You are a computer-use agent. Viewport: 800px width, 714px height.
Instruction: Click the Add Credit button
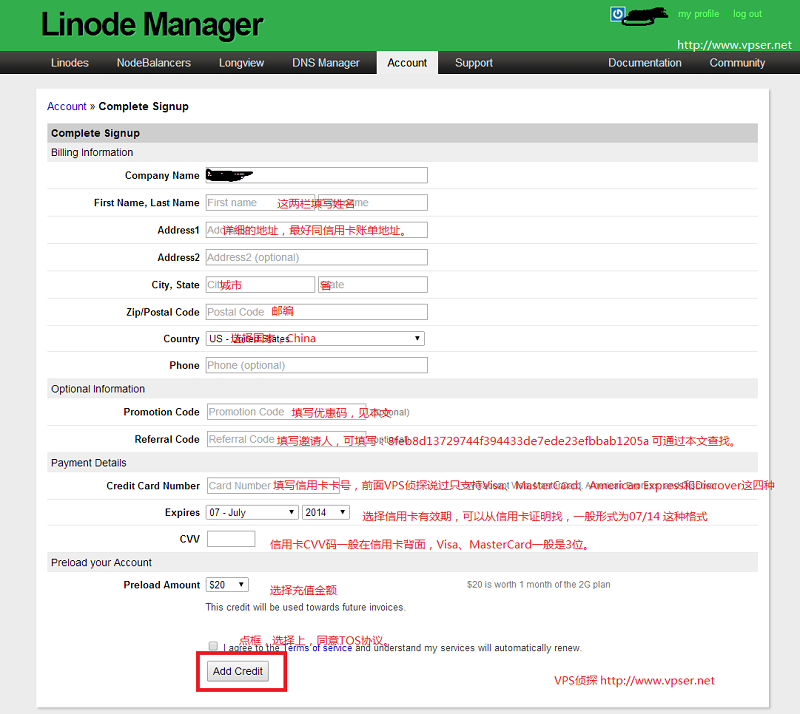(238, 671)
